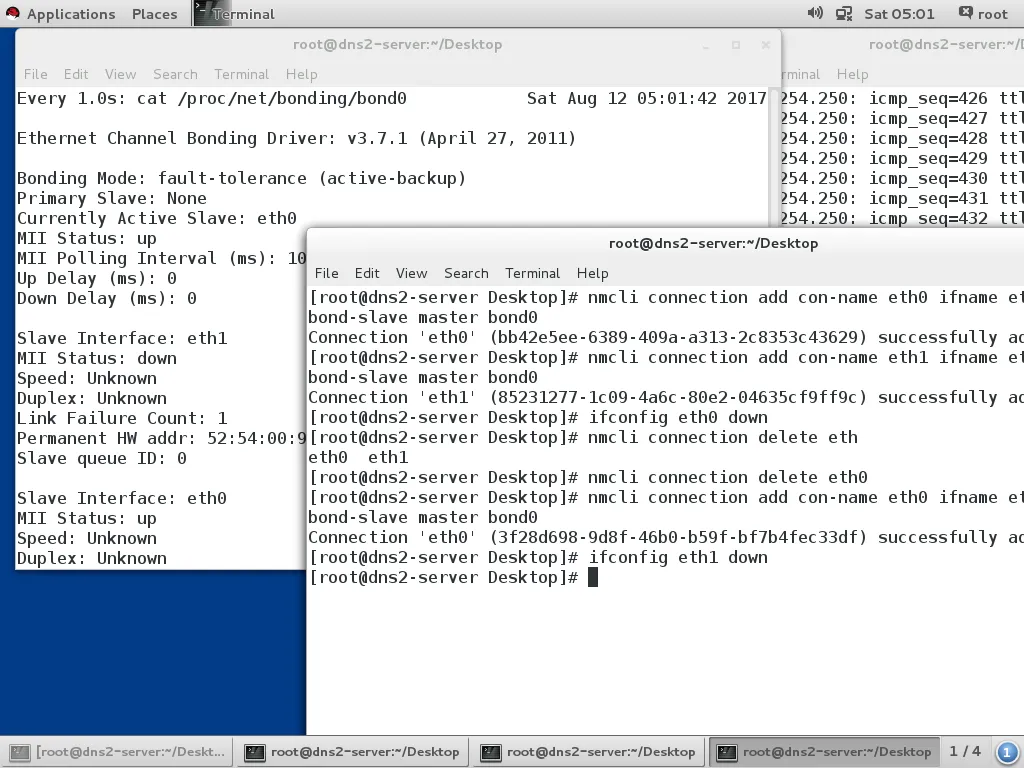This screenshot has height=768, width=1024.
Task: Open View menu in bonding watch window
Action: pos(120,74)
